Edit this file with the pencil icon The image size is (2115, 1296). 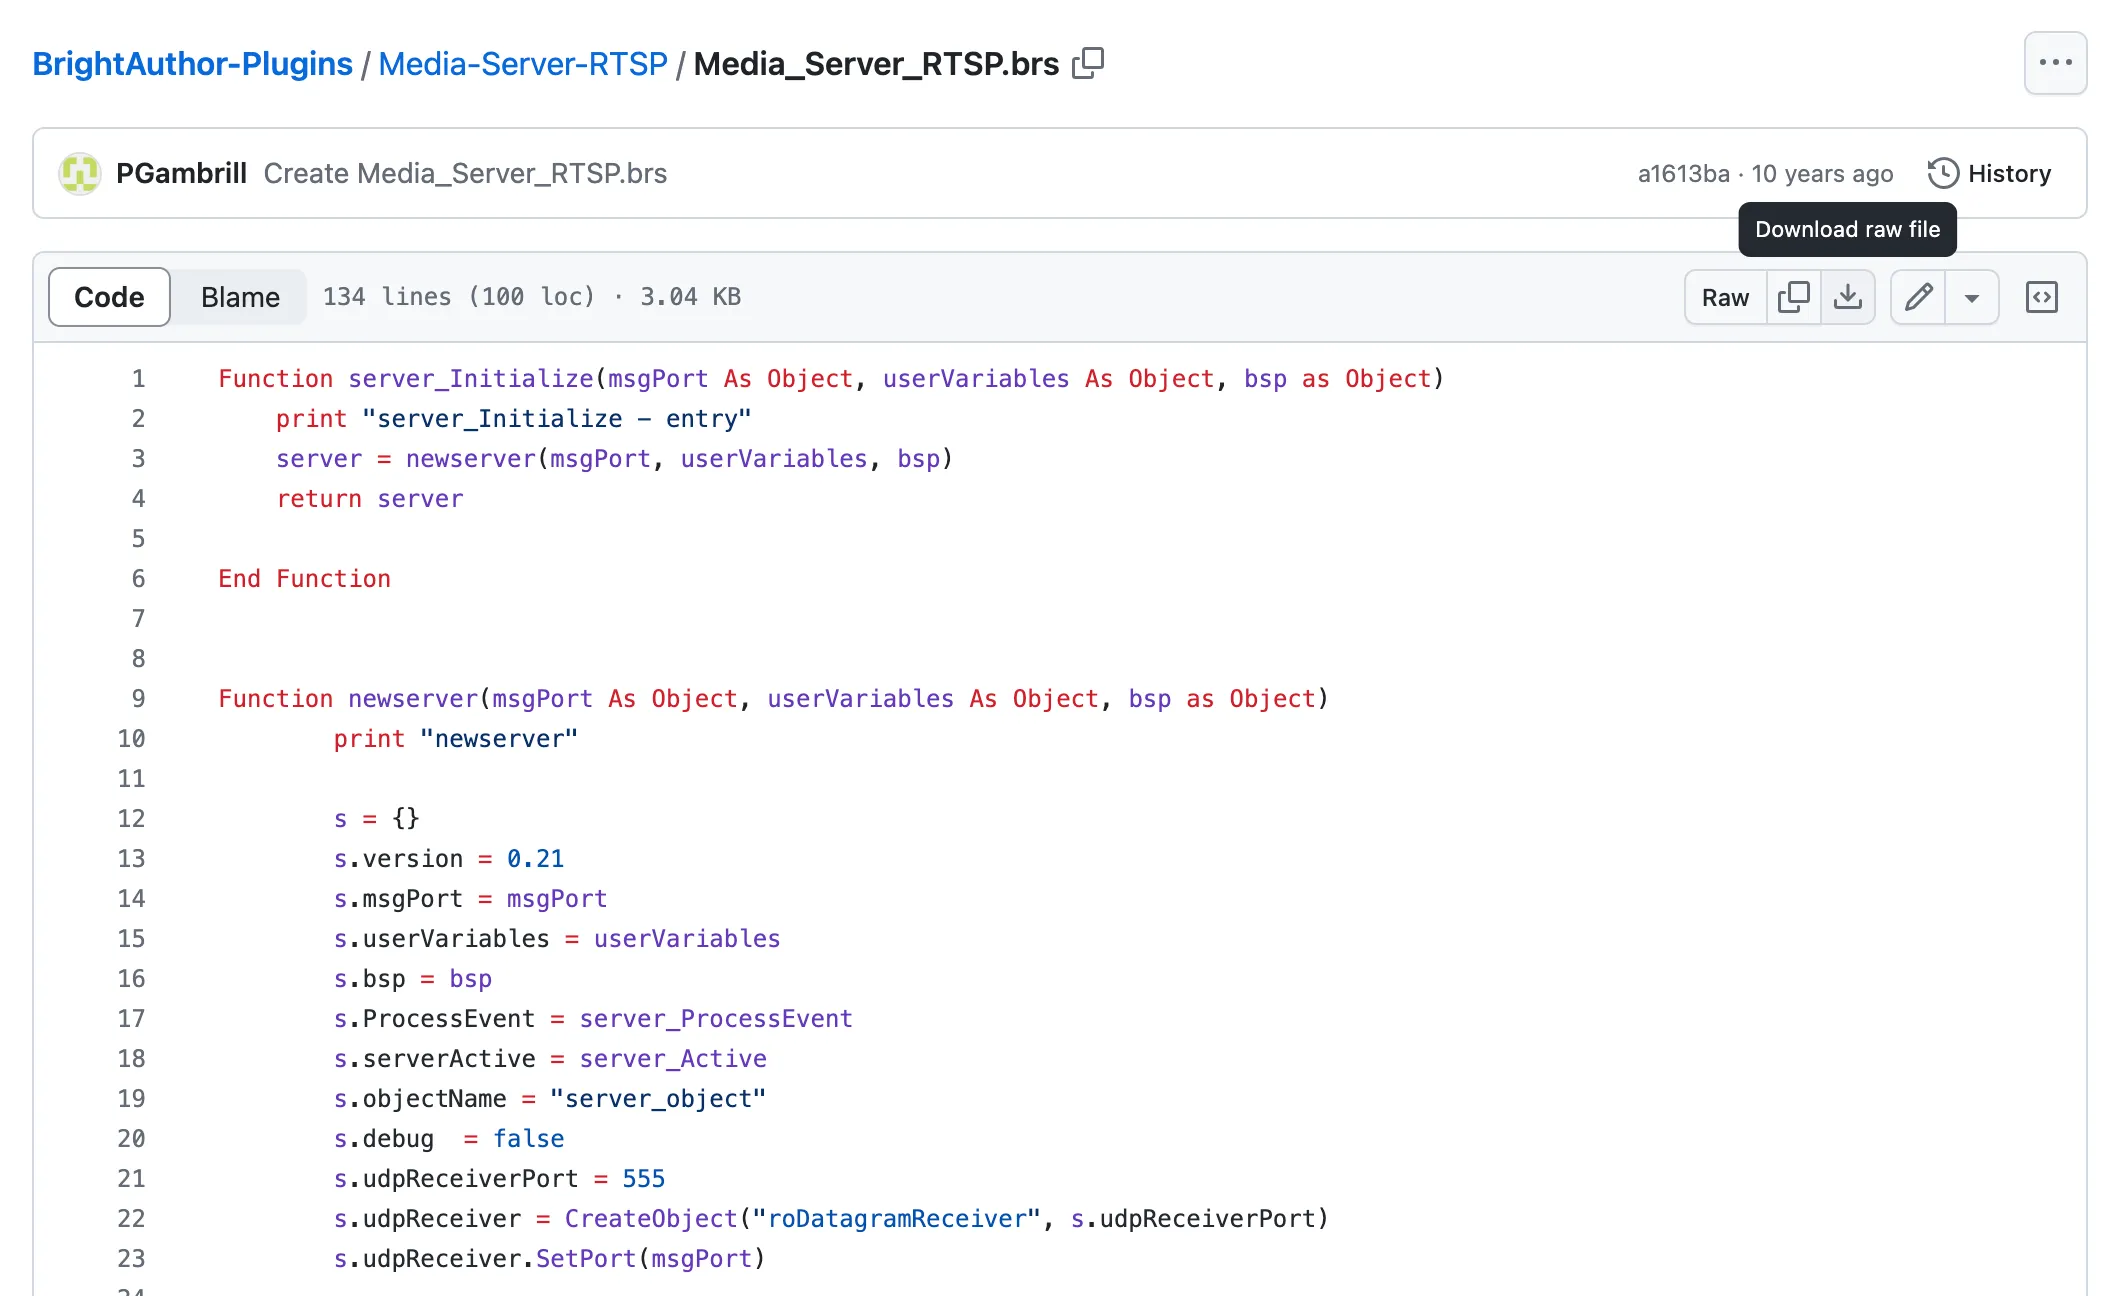(1918, 297)
